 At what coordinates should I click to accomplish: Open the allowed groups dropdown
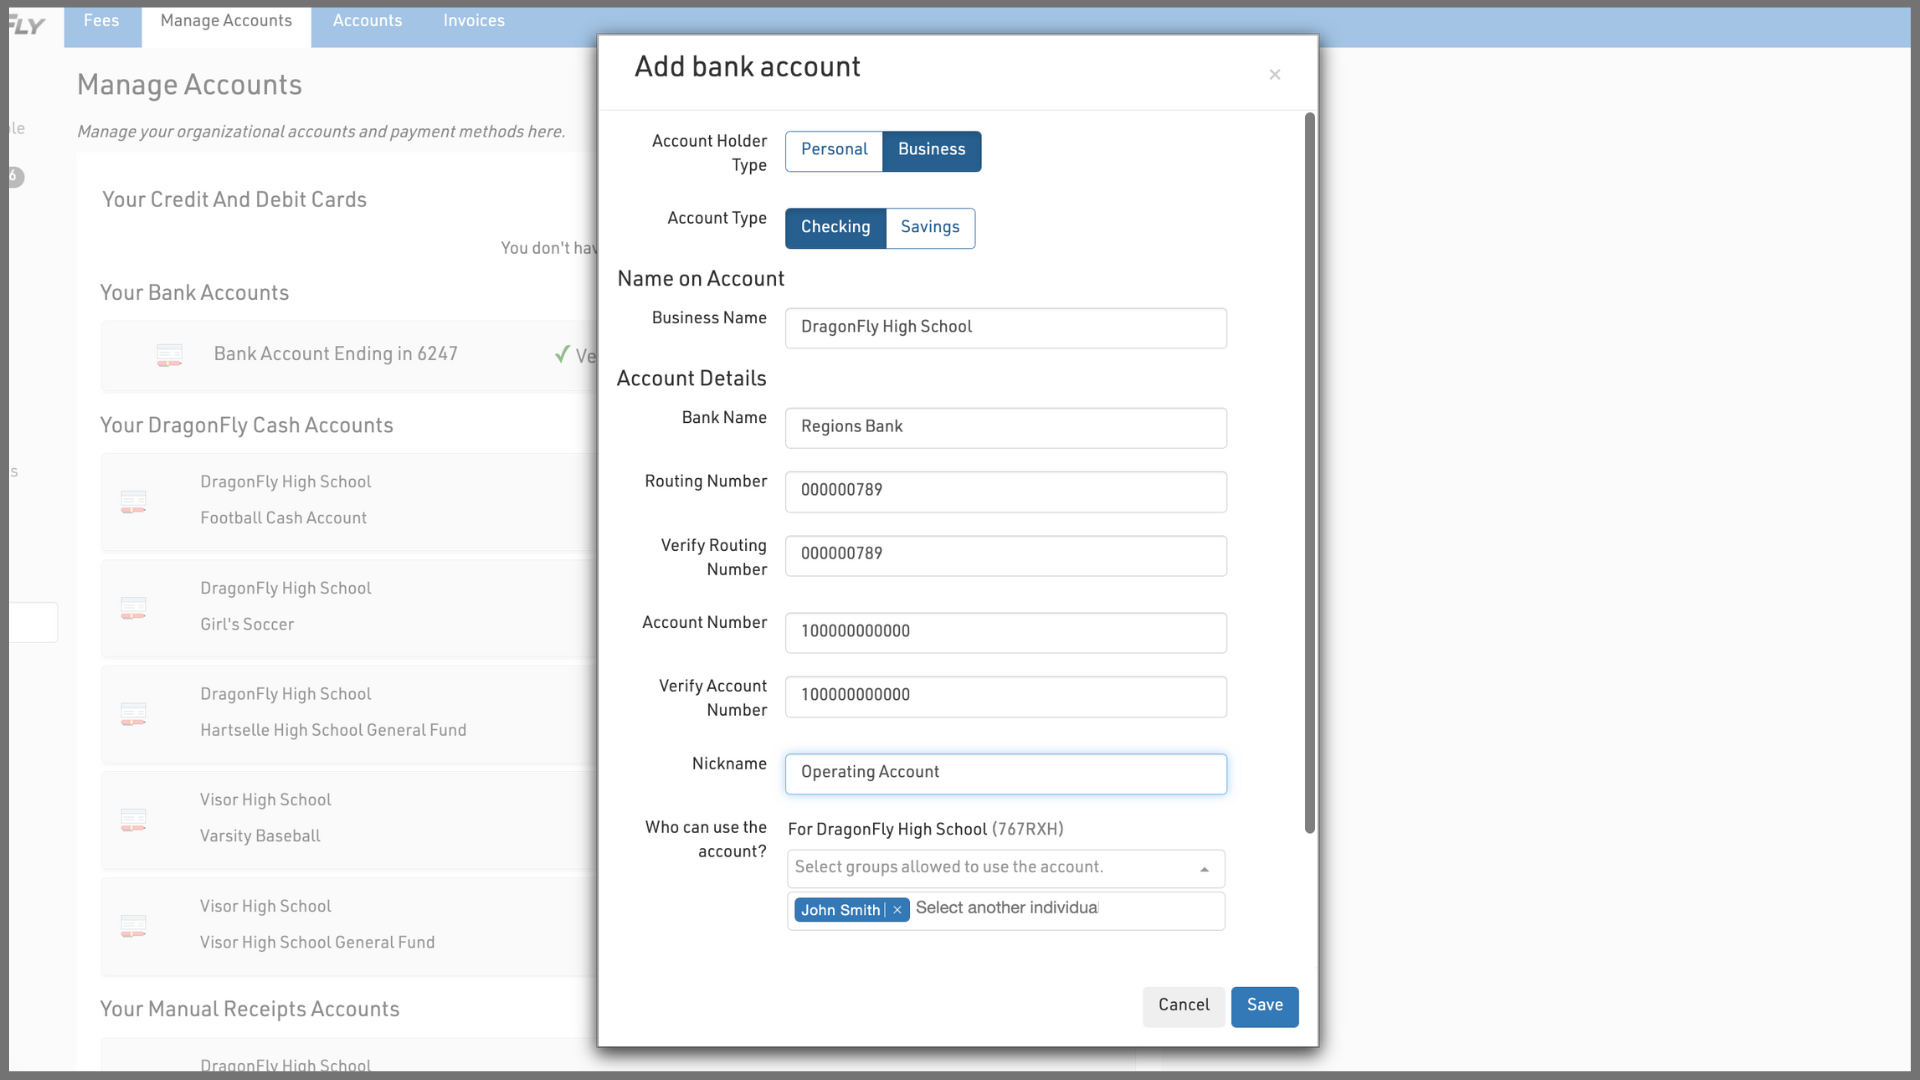[x=1005, y=868]
